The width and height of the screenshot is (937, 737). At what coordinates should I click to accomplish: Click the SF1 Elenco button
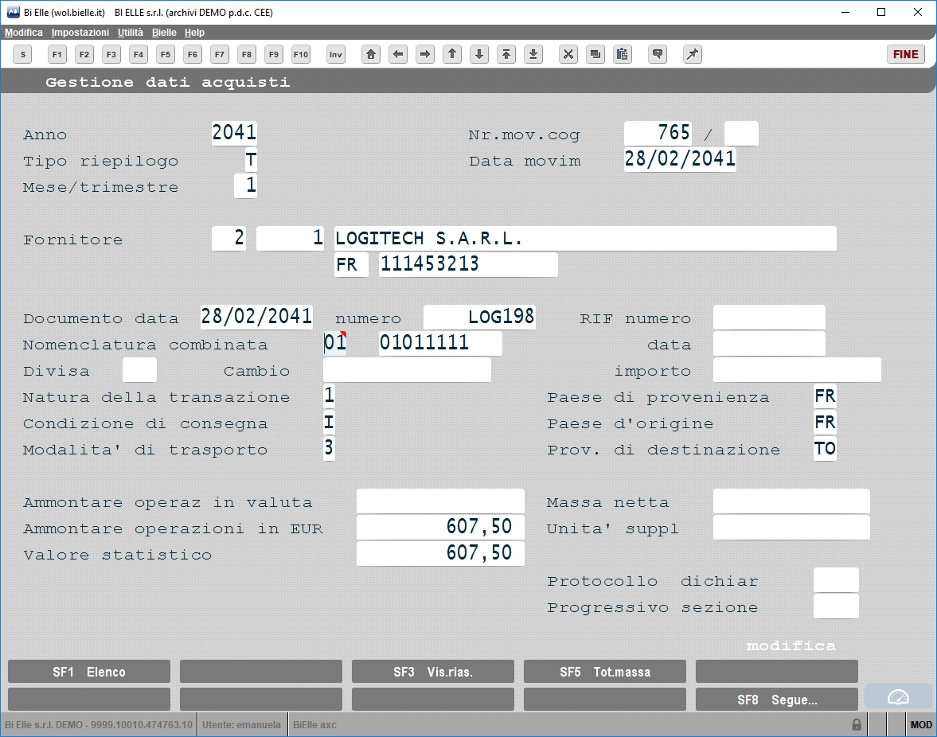pos(89,672)
